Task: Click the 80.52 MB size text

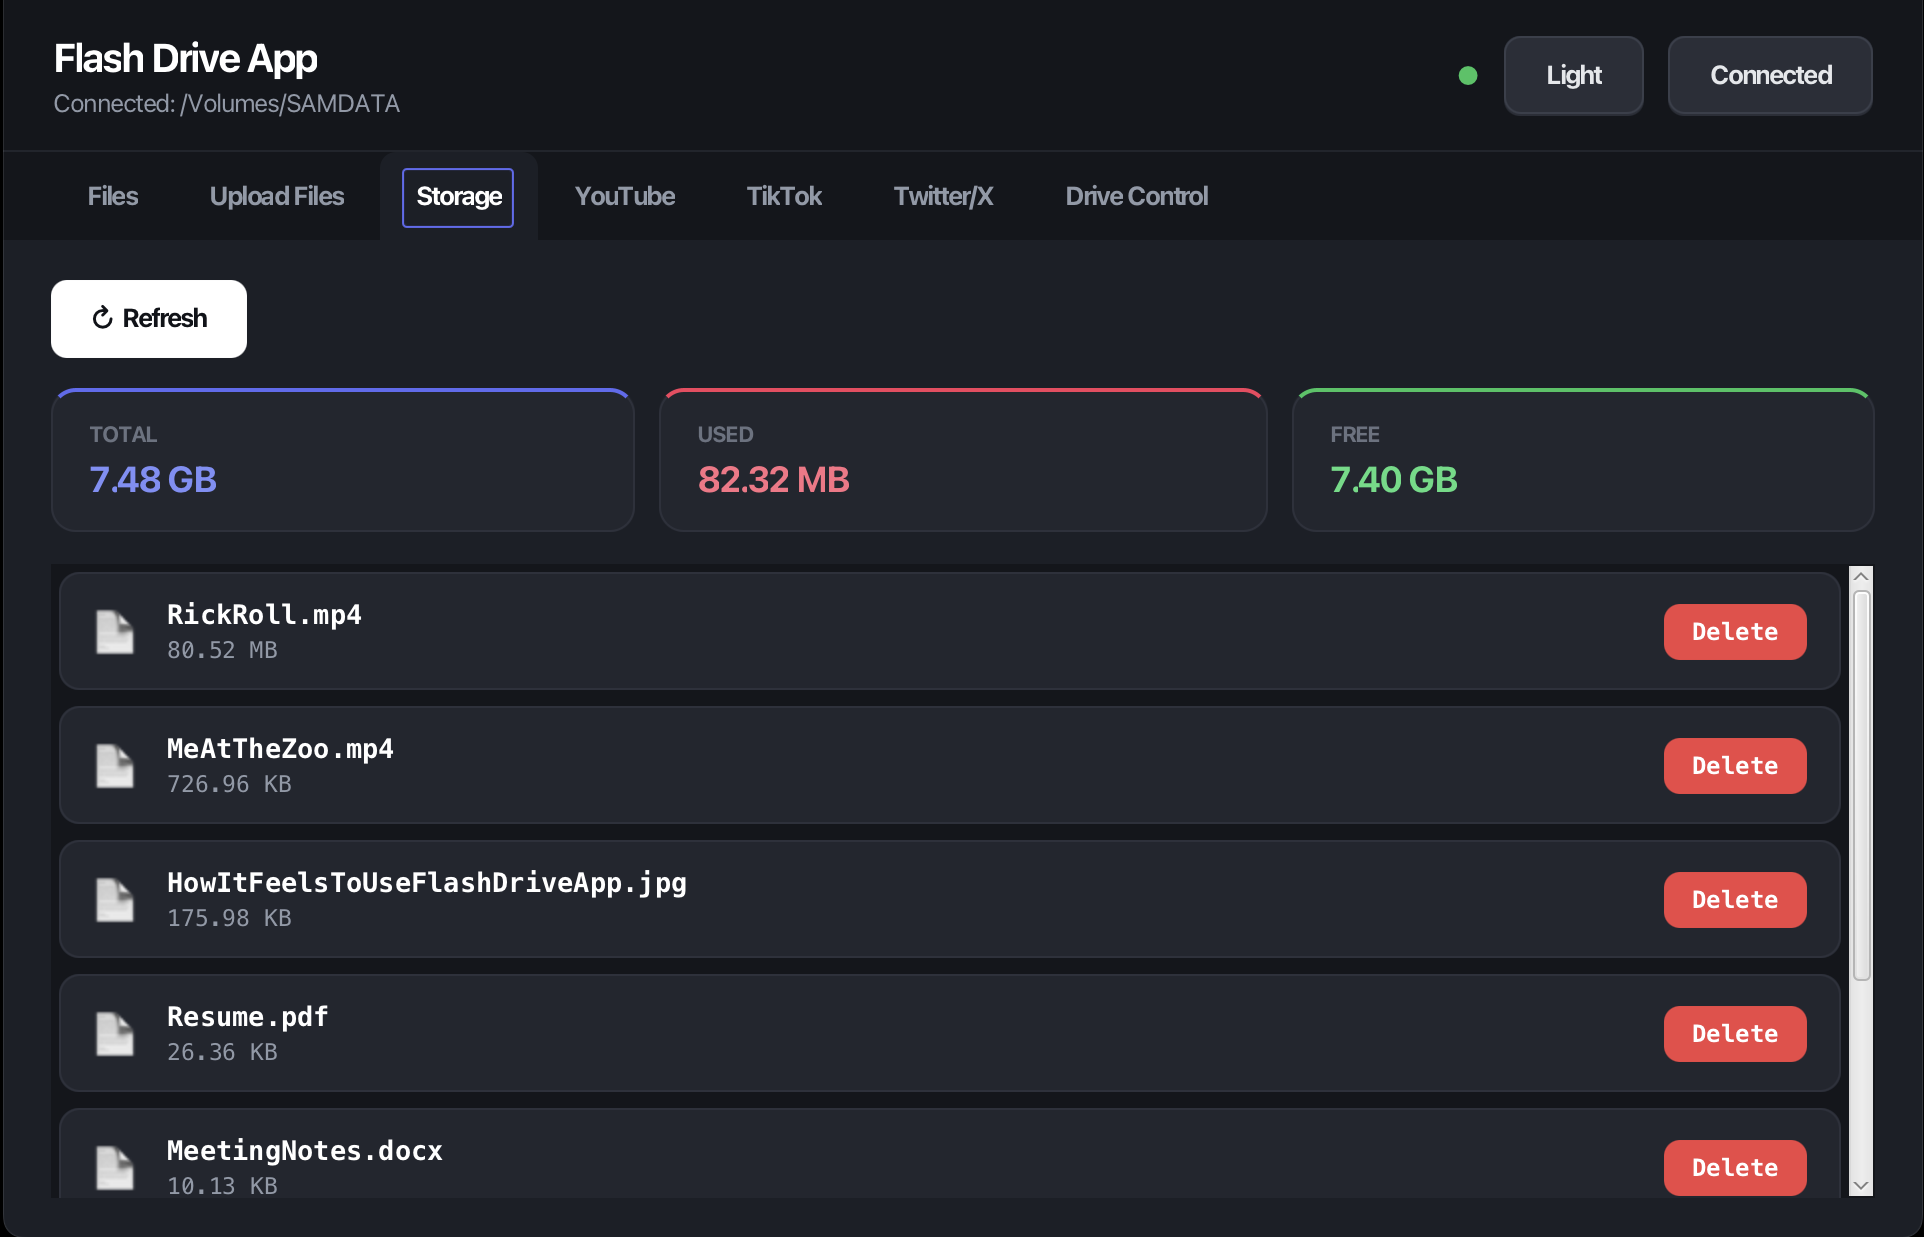Action: tap(222, 650)
